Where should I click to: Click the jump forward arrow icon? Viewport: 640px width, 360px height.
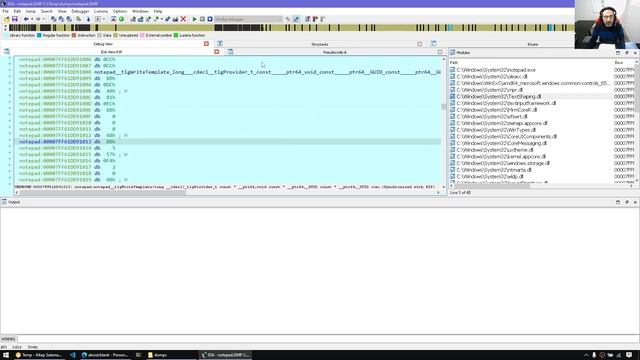coord(38,19)
